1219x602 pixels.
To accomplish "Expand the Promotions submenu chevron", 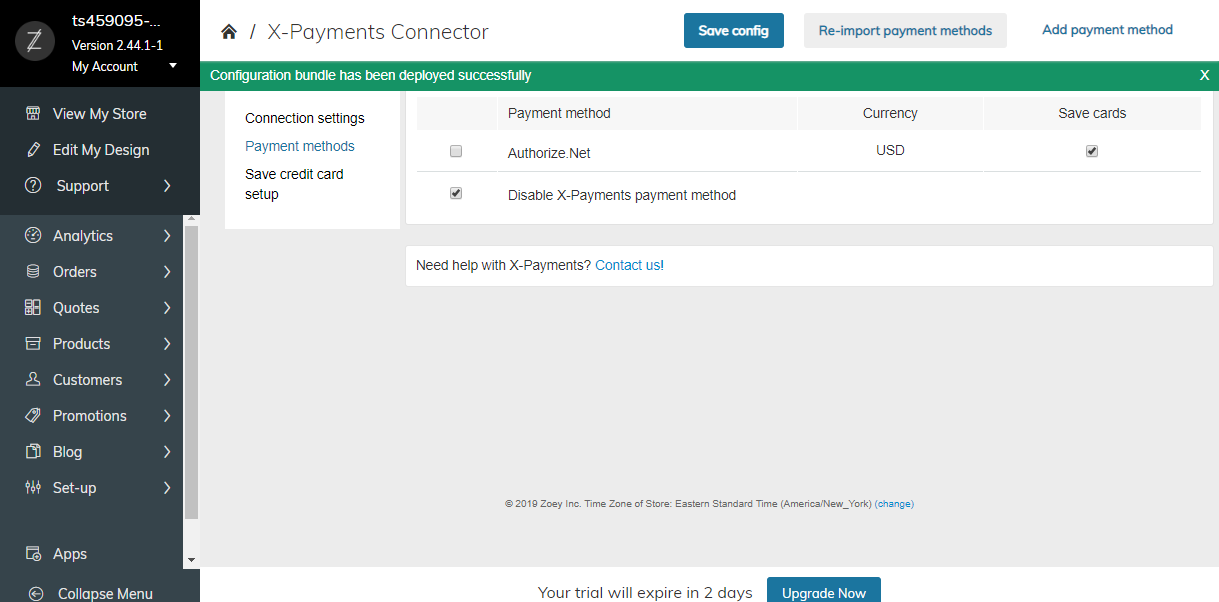I will point(167,416).
